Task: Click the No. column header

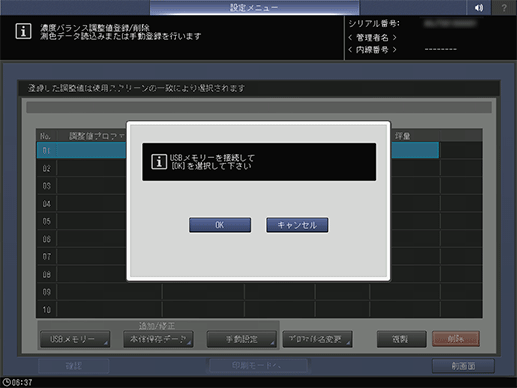Action: coord(46,136)
